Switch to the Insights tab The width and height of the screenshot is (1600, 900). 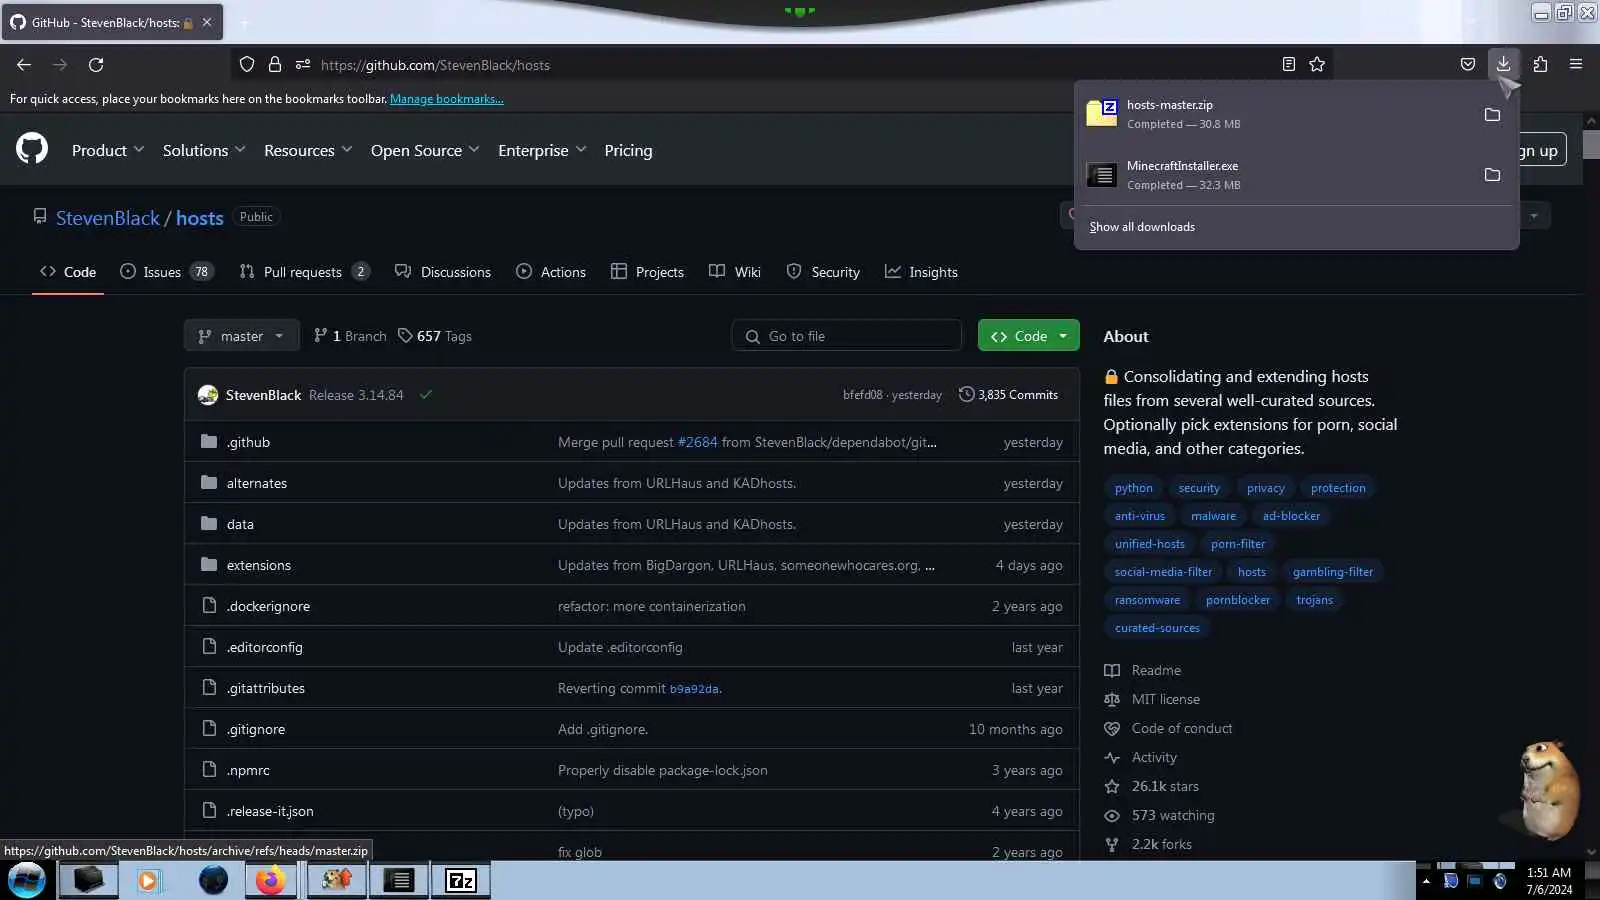(921, 272)
